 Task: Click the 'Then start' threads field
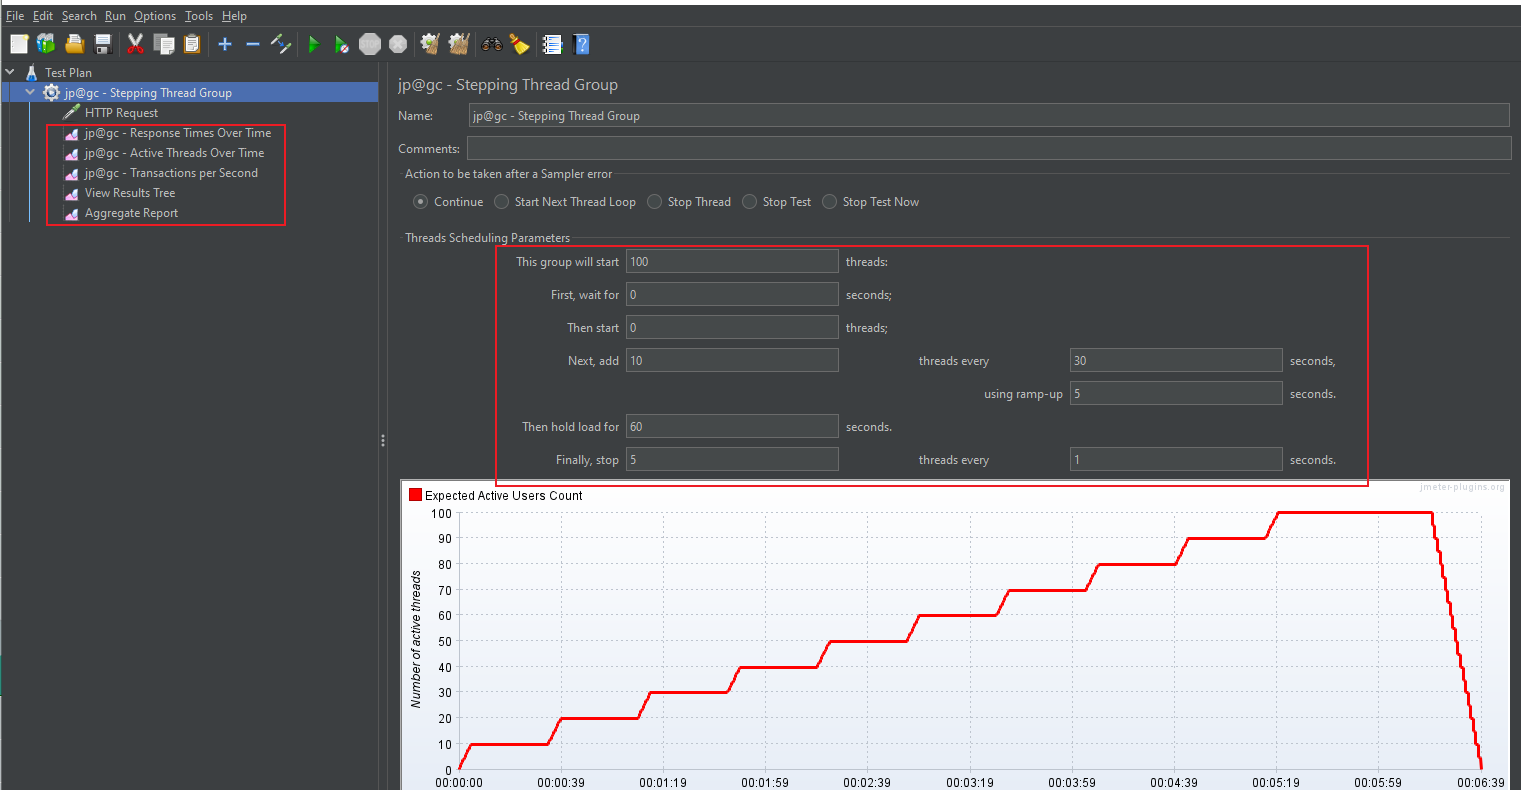click(732, 327)
